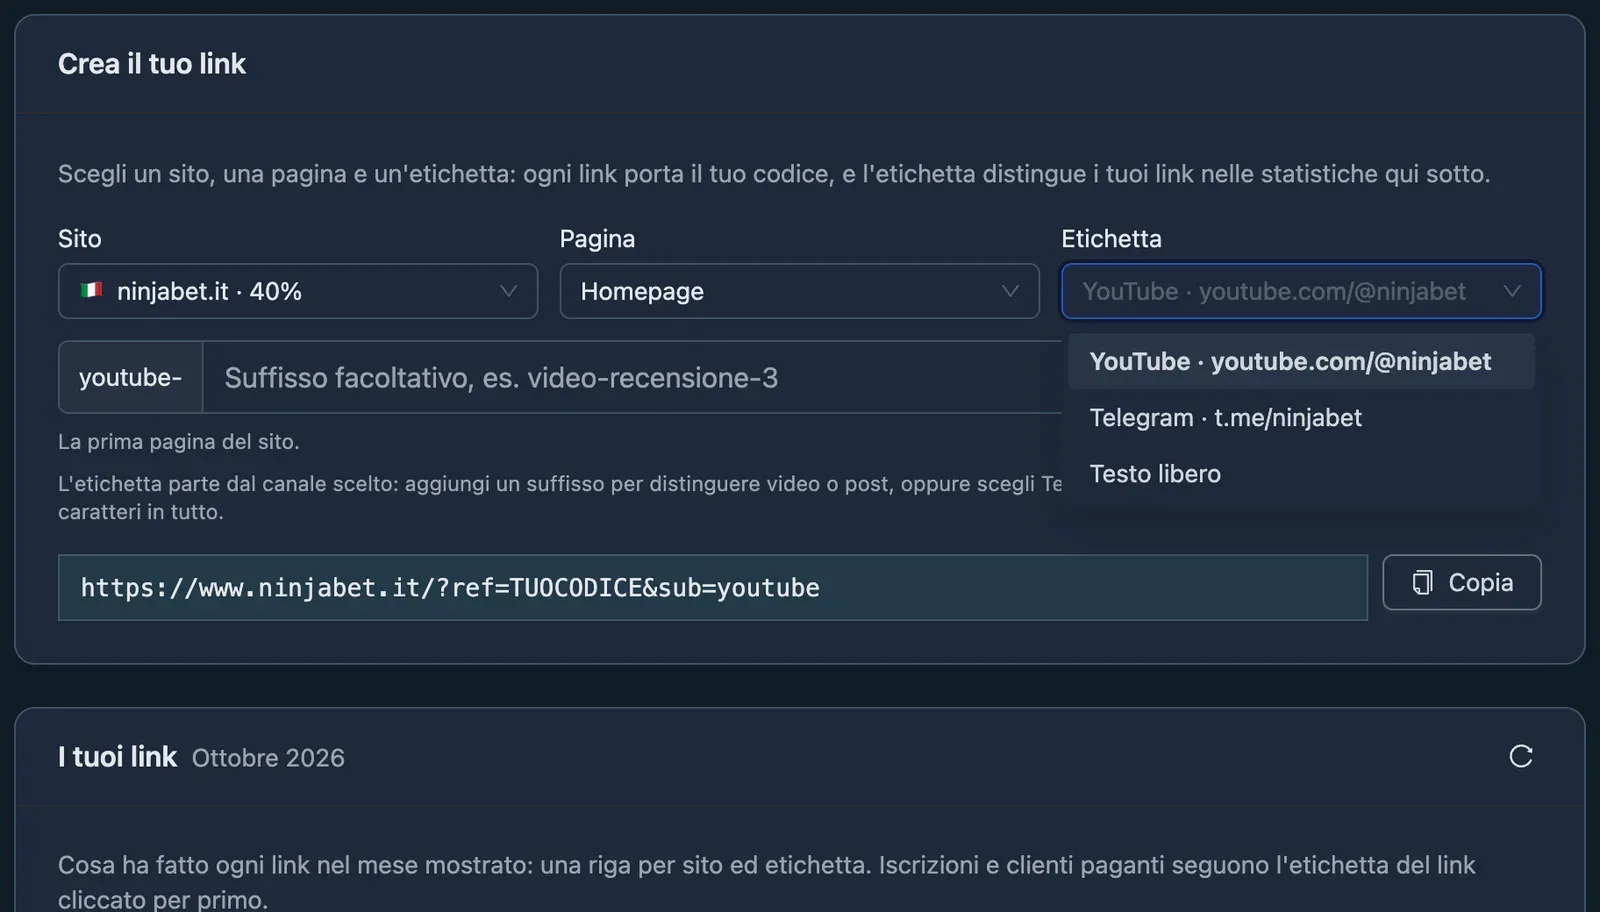1600x912 pixels.
Task: Click the refresh icon in I tuoi link
Action: 1520,756
